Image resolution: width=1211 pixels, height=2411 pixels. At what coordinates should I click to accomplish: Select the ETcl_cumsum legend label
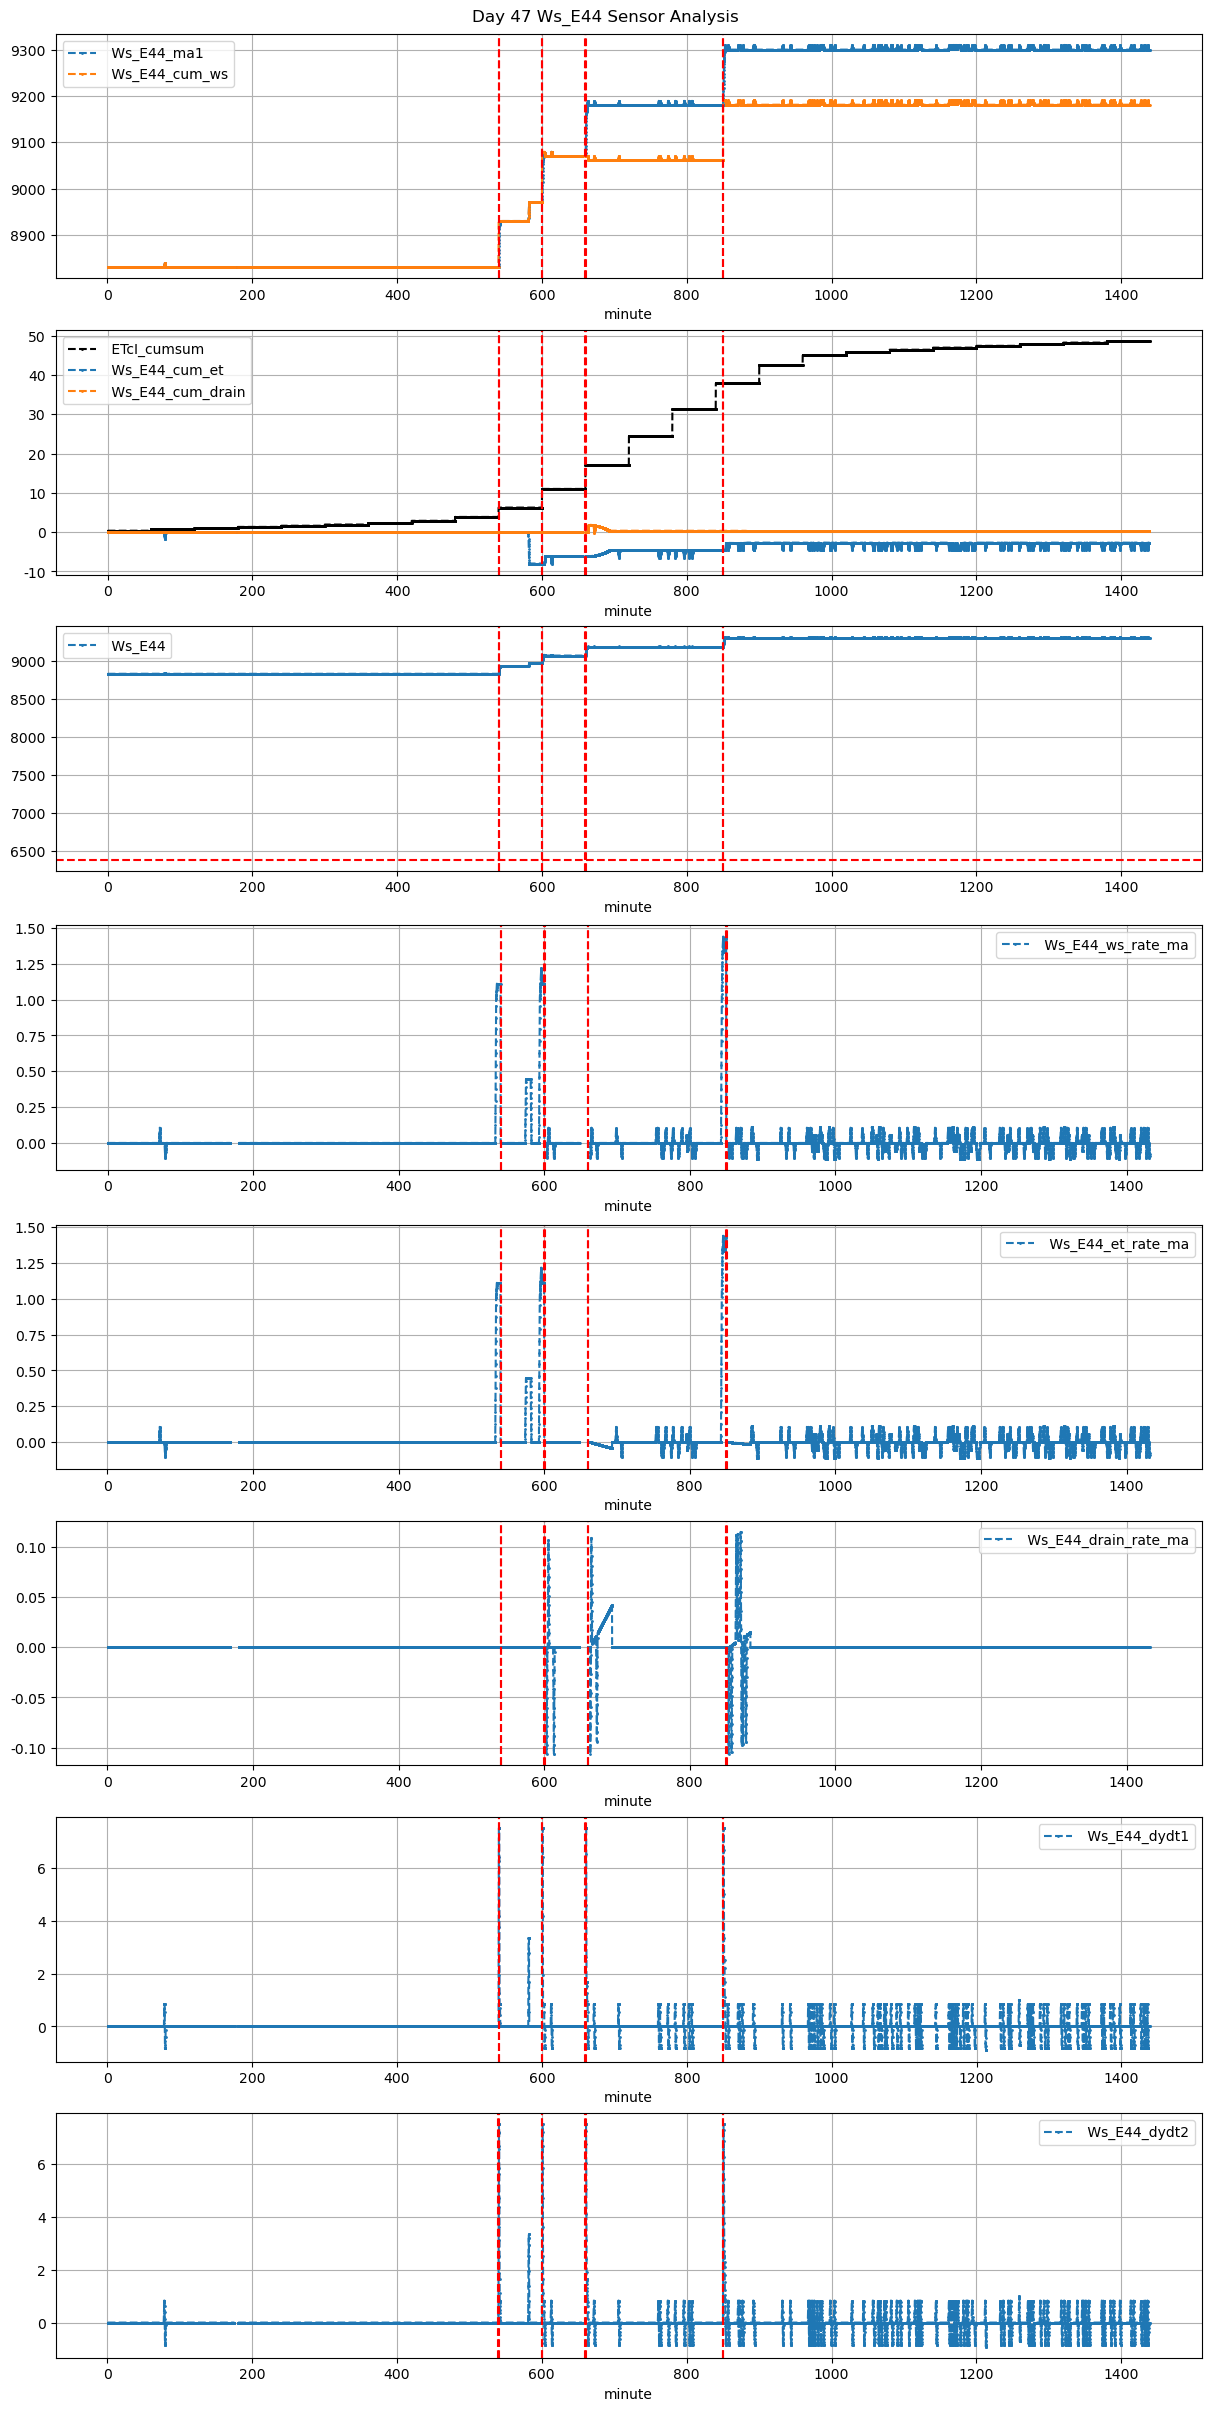[157, 350]
